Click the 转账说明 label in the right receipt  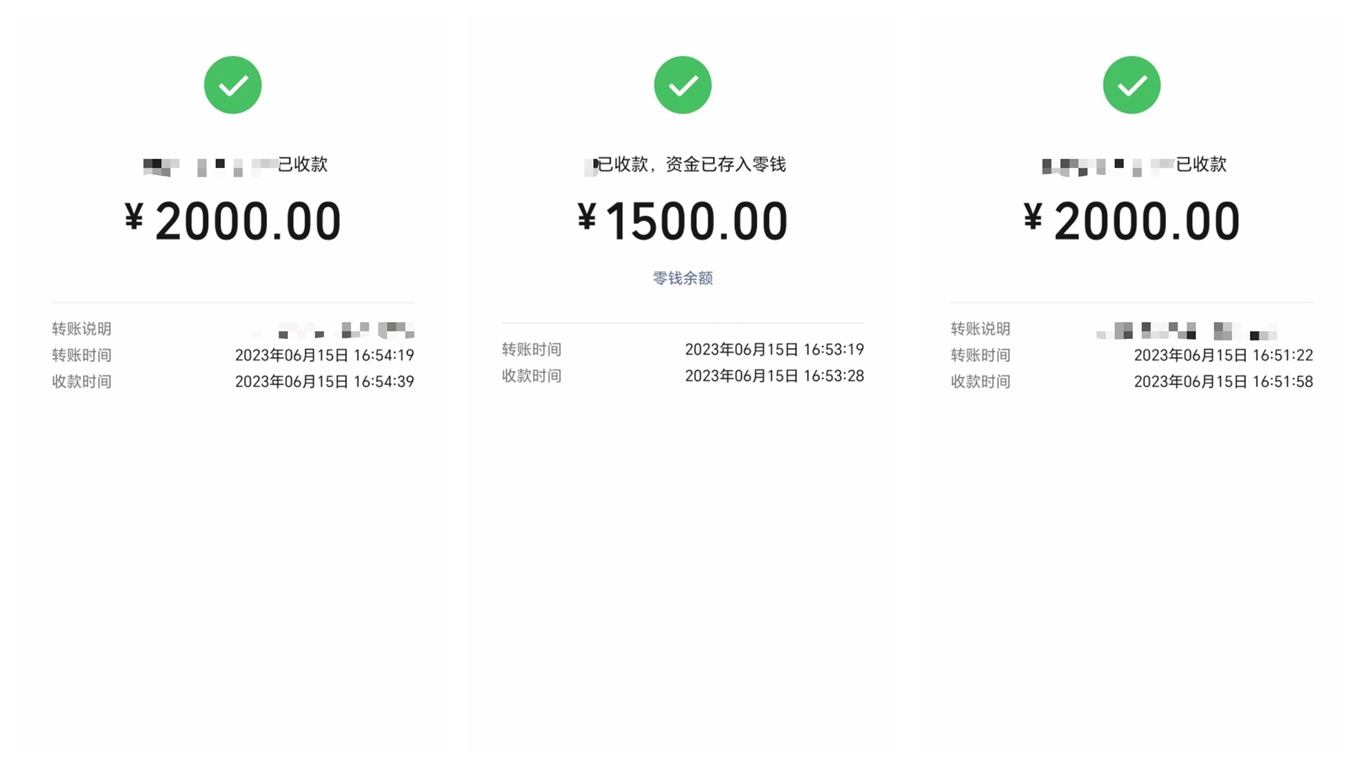(981, 329)
